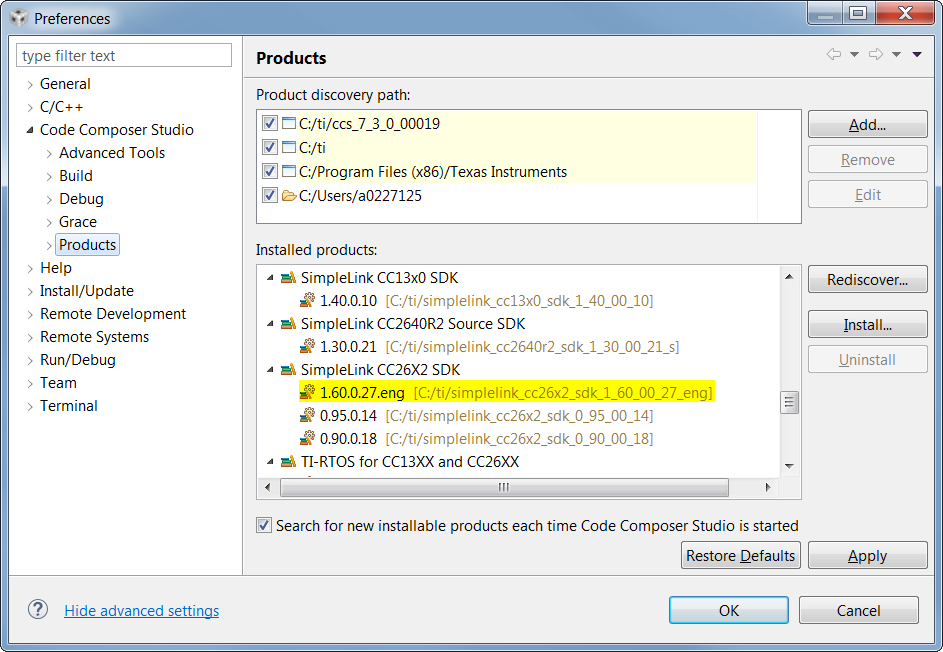
Task: Select the Install/Update preferences item
Action: point(87,291)
